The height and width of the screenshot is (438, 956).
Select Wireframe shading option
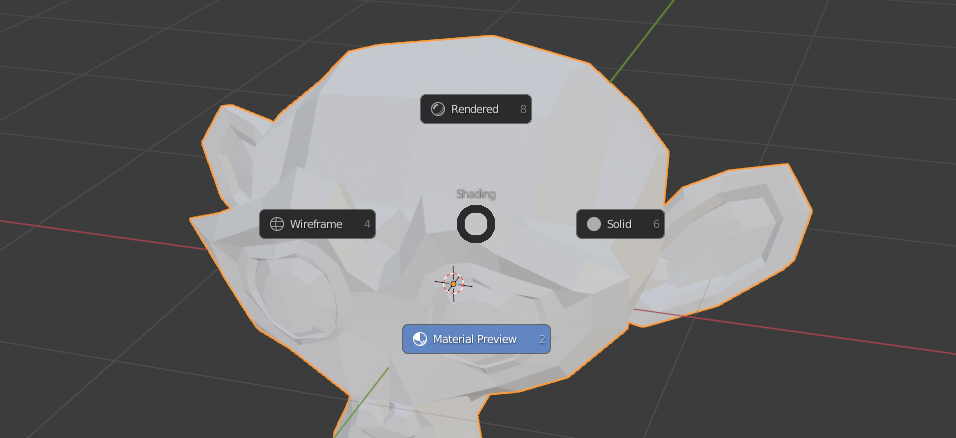pos(317,224)
